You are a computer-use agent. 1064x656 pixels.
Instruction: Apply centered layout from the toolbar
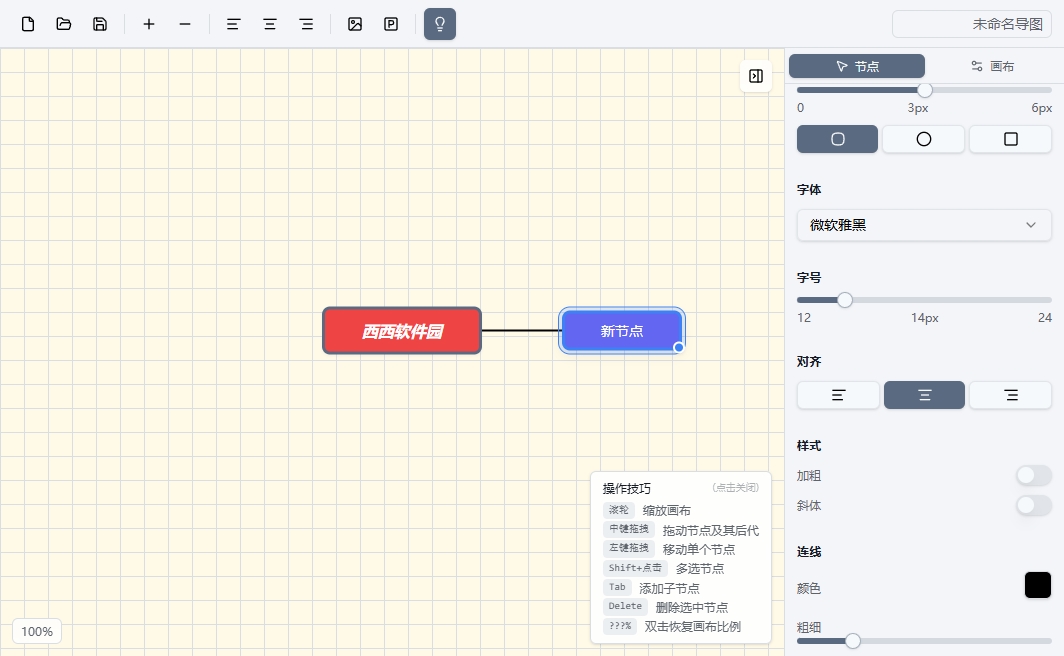(x=269, y=24)
